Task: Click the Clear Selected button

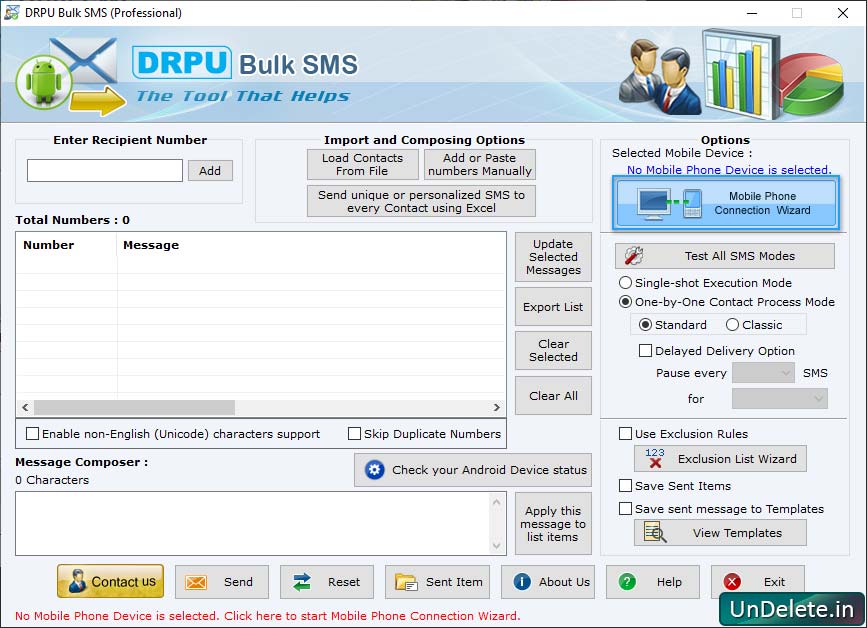Action: point(553,350)
